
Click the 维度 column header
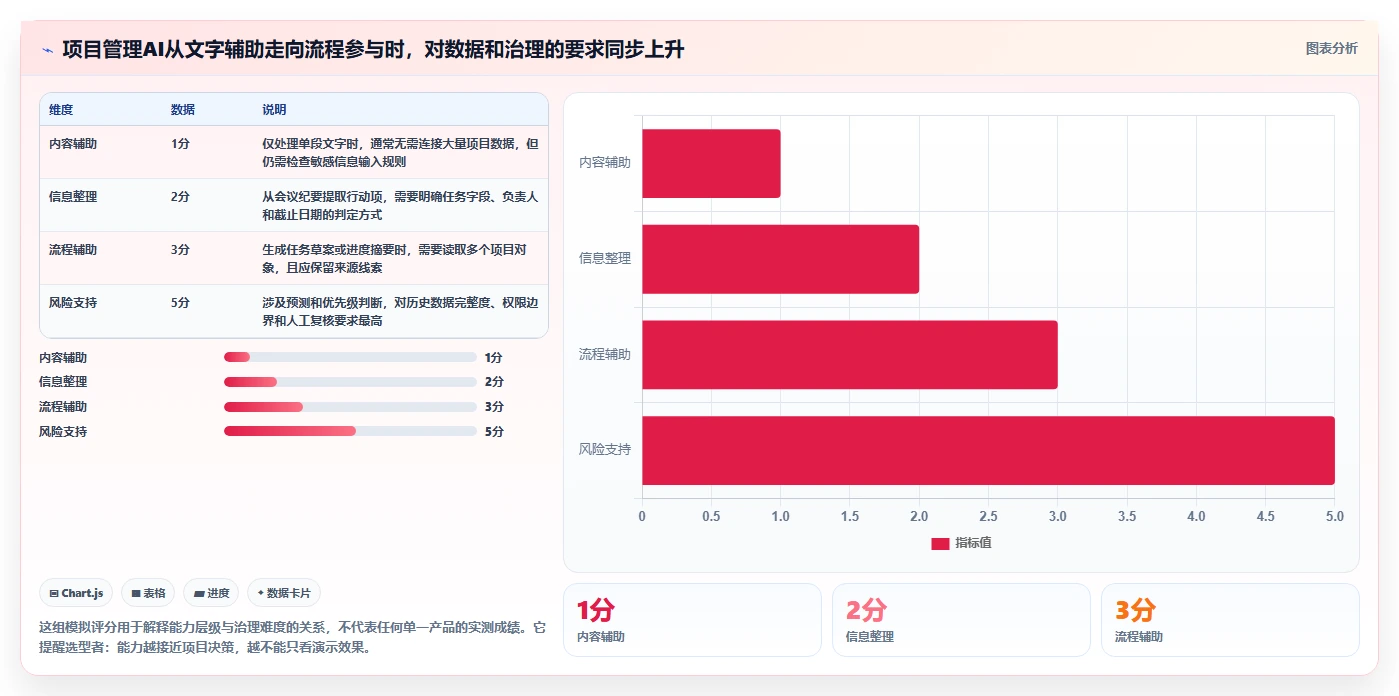tap(61, 109)
